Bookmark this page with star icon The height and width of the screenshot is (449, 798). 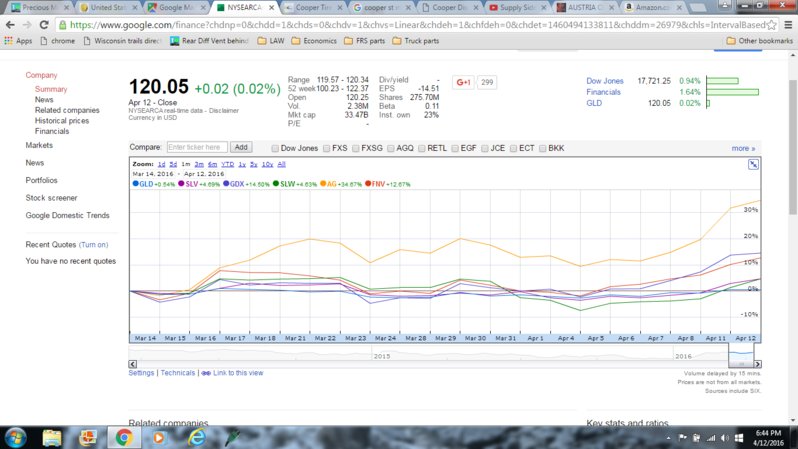(772, 24)
